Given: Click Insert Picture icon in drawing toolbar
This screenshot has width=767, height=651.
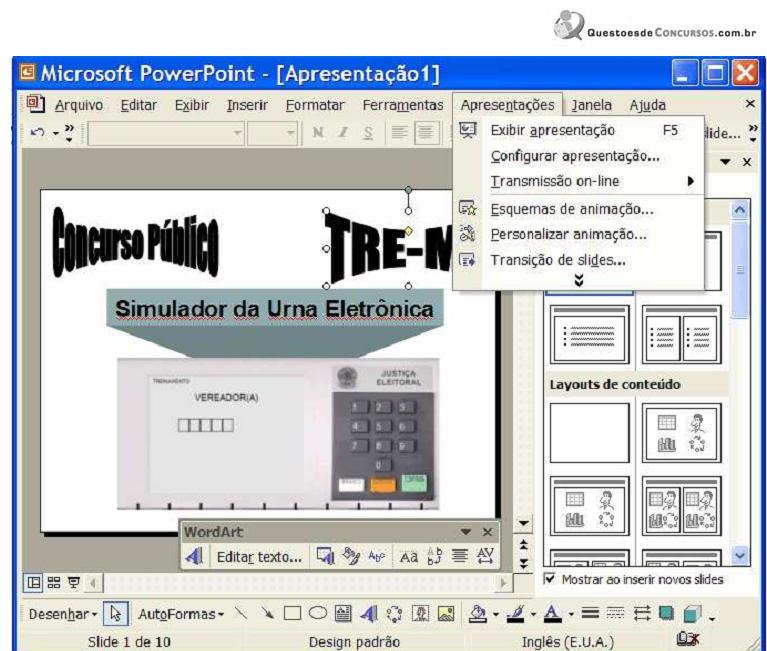Looking at the screenshot, I should 446,613.
